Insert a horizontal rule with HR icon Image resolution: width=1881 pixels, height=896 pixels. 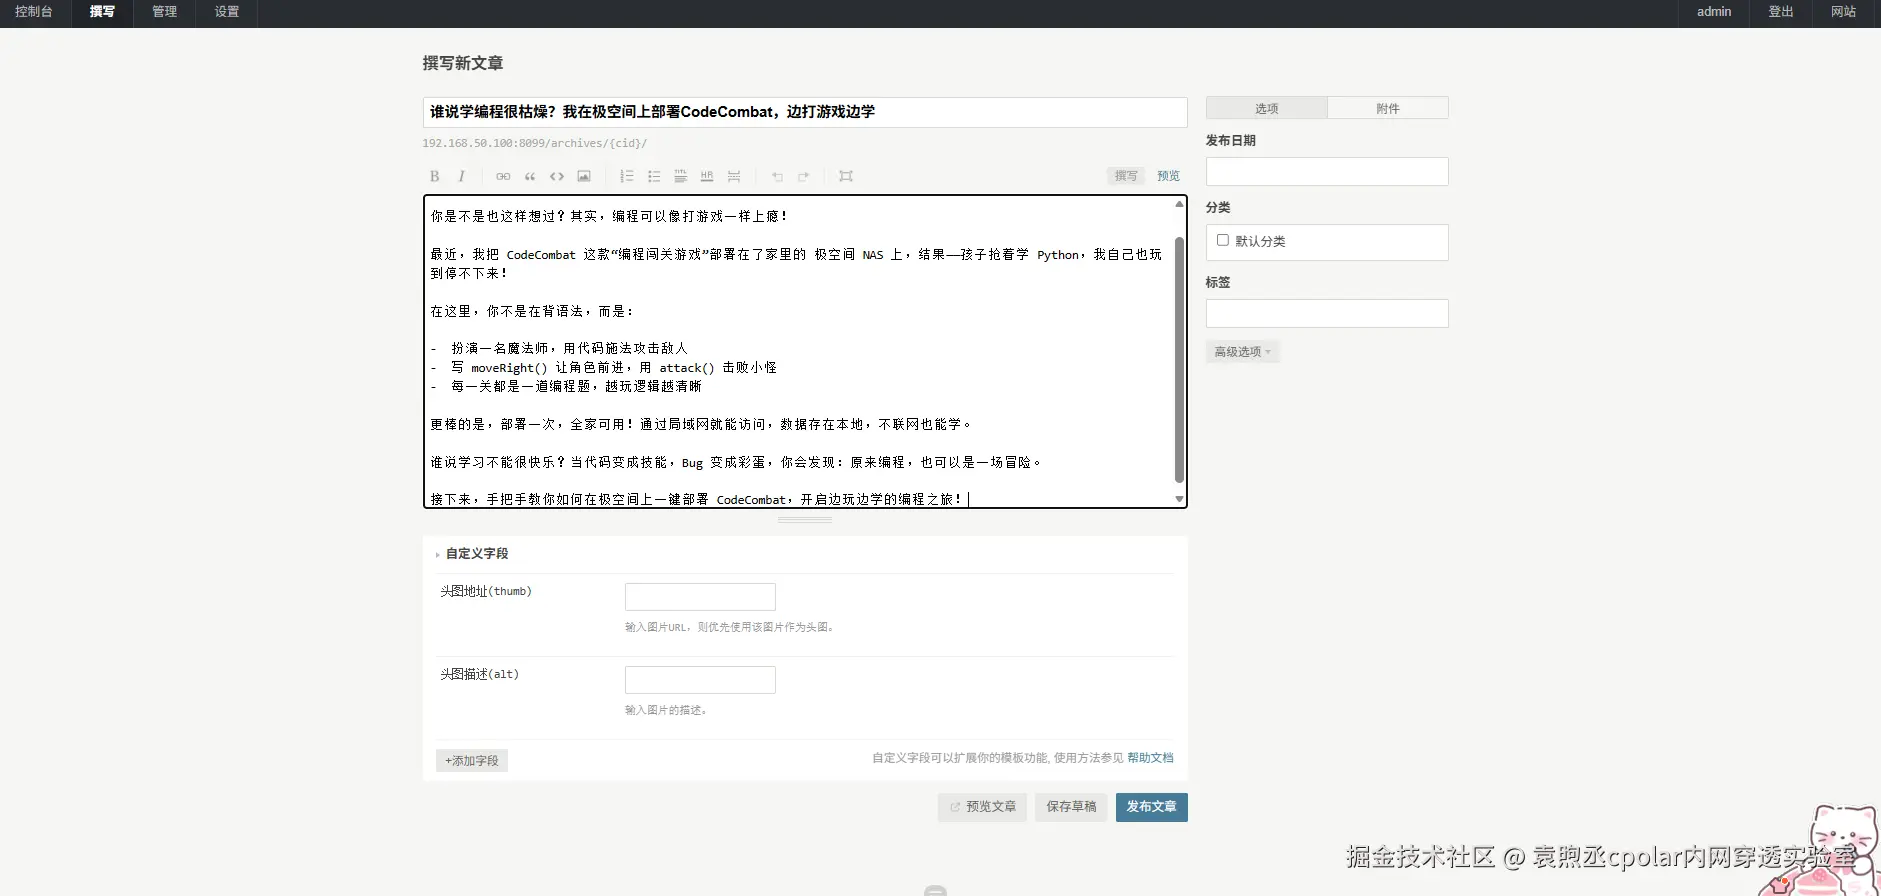point(707,176)
